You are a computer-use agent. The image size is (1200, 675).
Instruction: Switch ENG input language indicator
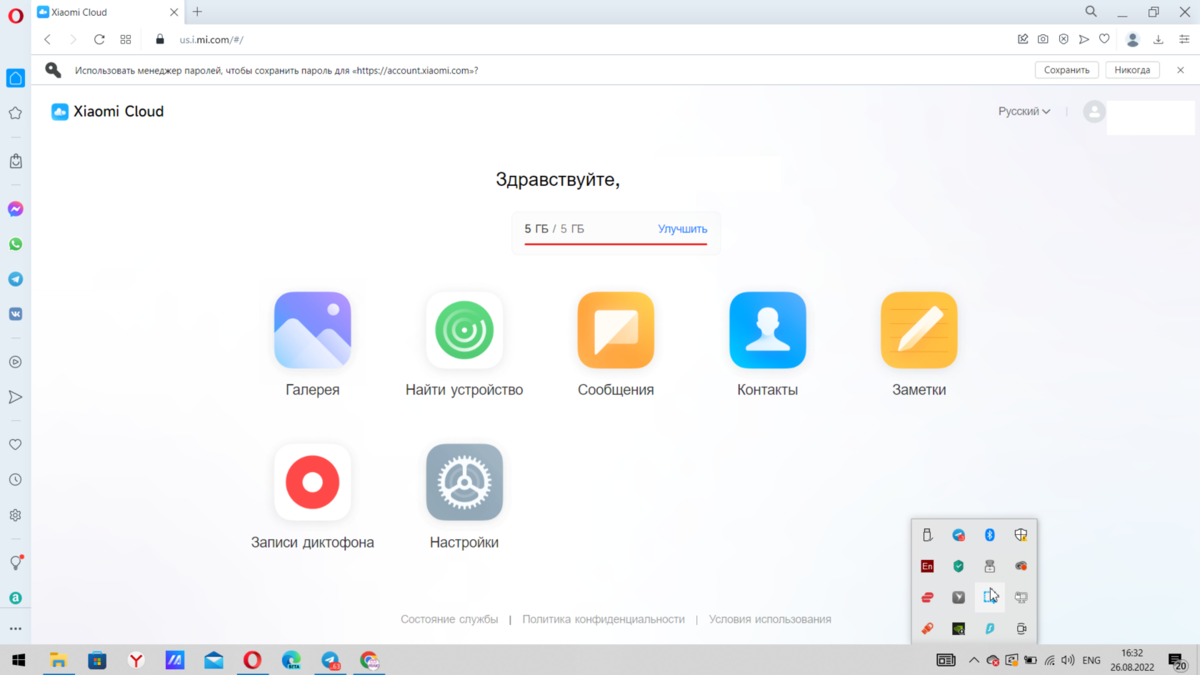[x=1092, y=660]
